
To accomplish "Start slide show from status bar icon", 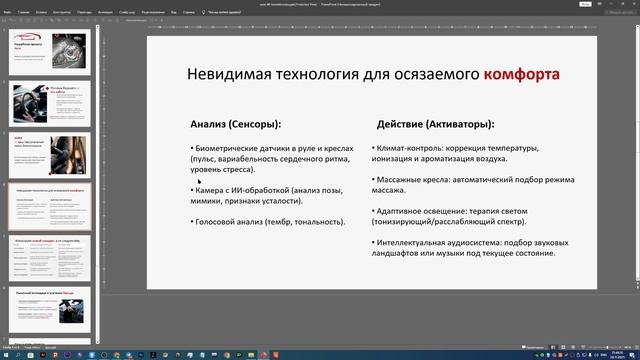I will coord(583,347).
